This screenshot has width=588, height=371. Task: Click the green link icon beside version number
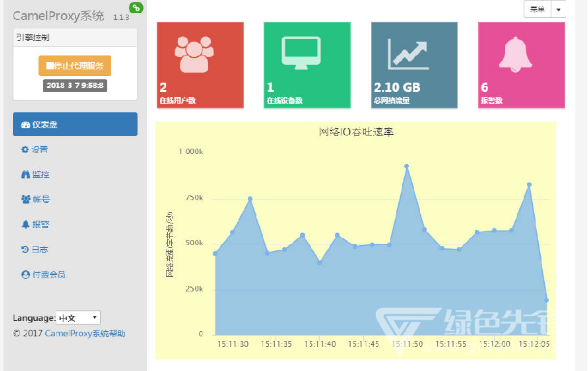click(x=136, y=7)
